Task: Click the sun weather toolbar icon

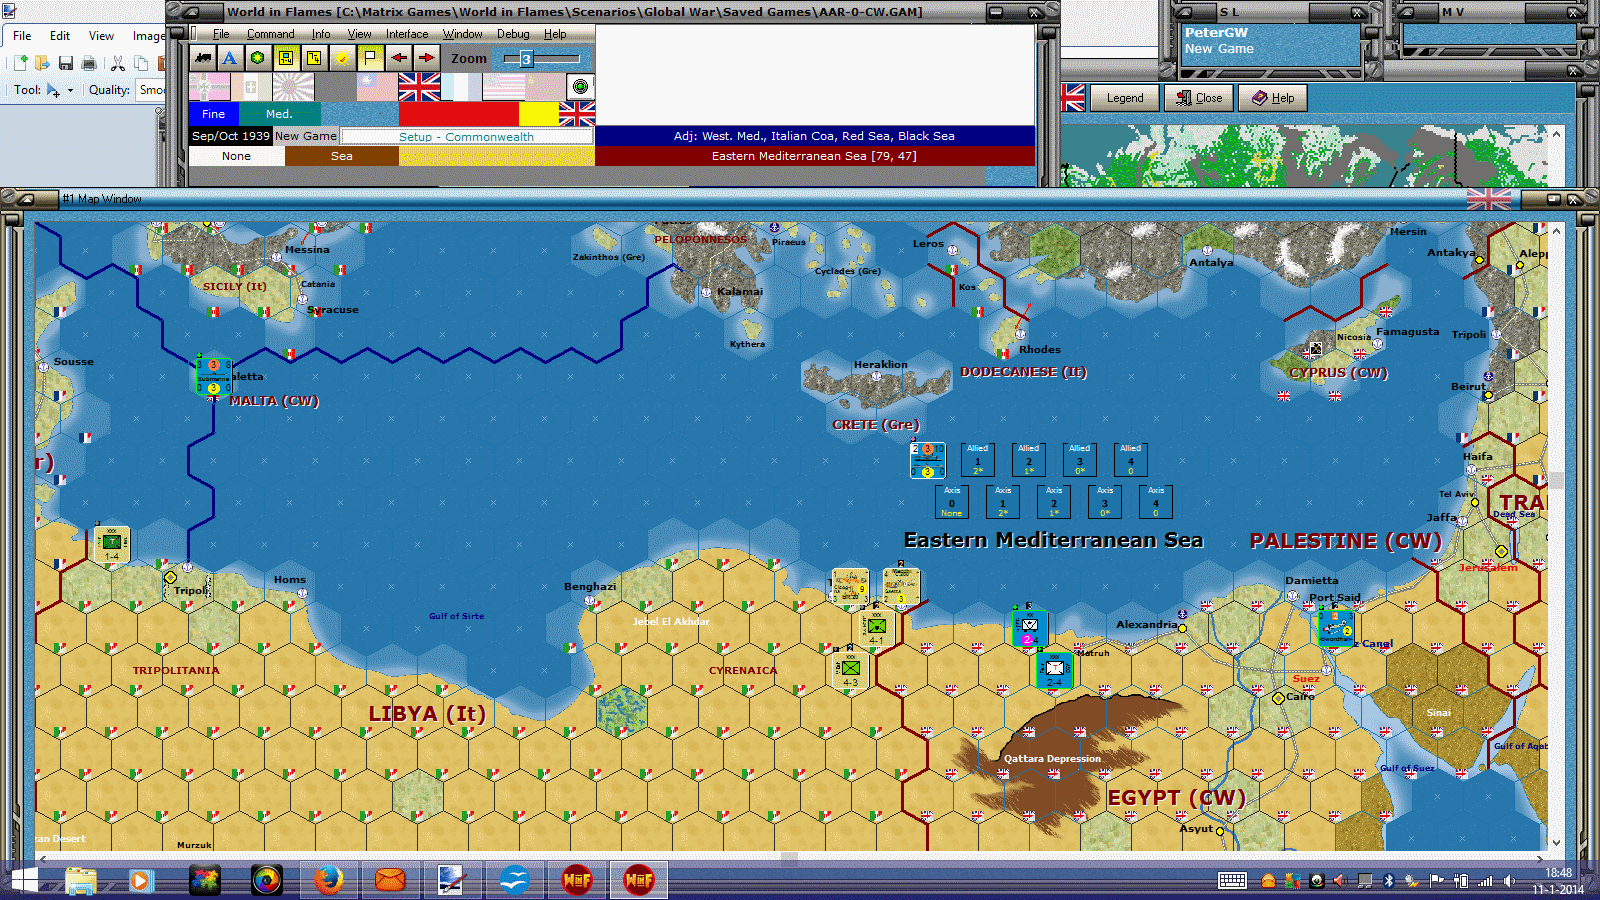Action: [x=342, y=58]
